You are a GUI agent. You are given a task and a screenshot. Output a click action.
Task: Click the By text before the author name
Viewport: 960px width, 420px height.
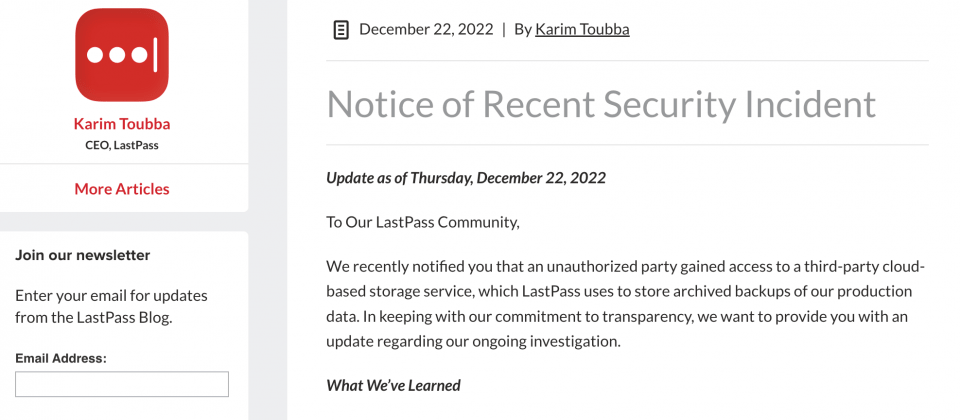click(x=523, y=29)
